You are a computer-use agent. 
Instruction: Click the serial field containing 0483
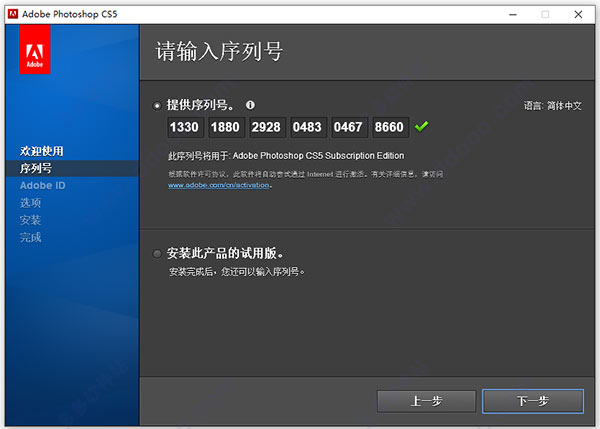(x=307, y=127)
